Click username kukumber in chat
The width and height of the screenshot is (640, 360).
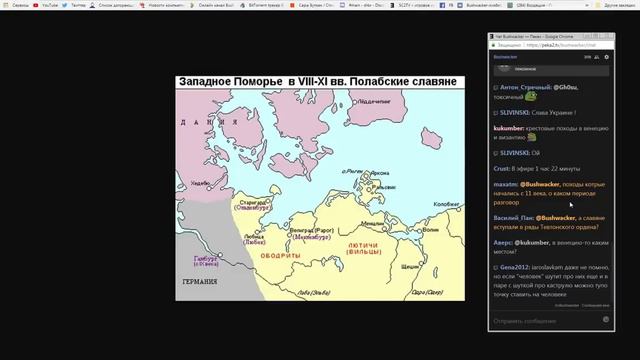509,128
